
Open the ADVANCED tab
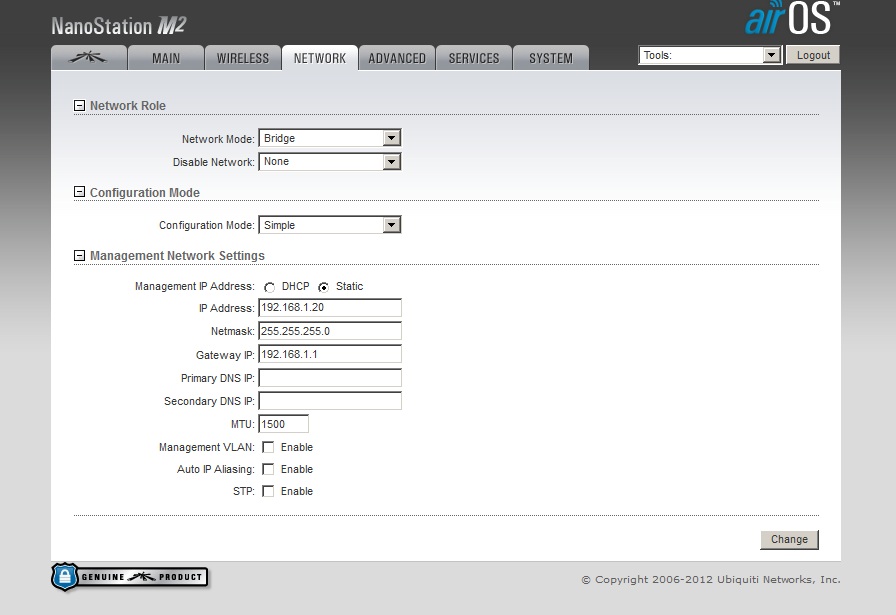point(397,58)
